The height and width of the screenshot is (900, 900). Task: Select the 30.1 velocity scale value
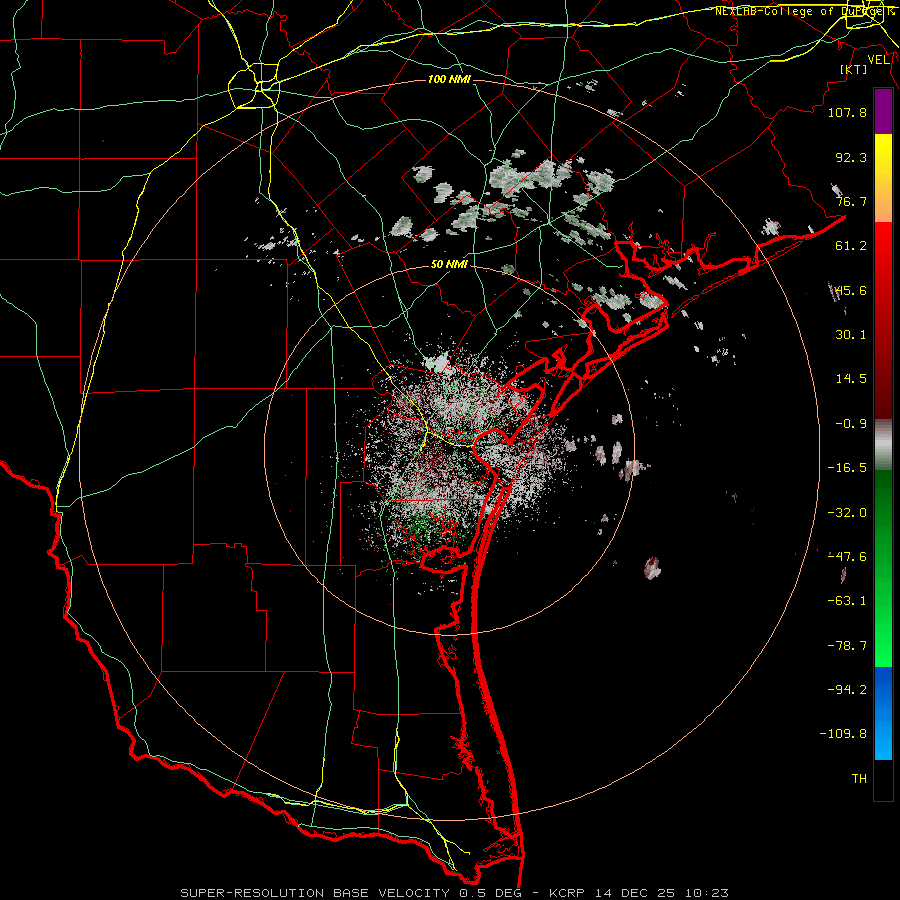click(851, 335)
